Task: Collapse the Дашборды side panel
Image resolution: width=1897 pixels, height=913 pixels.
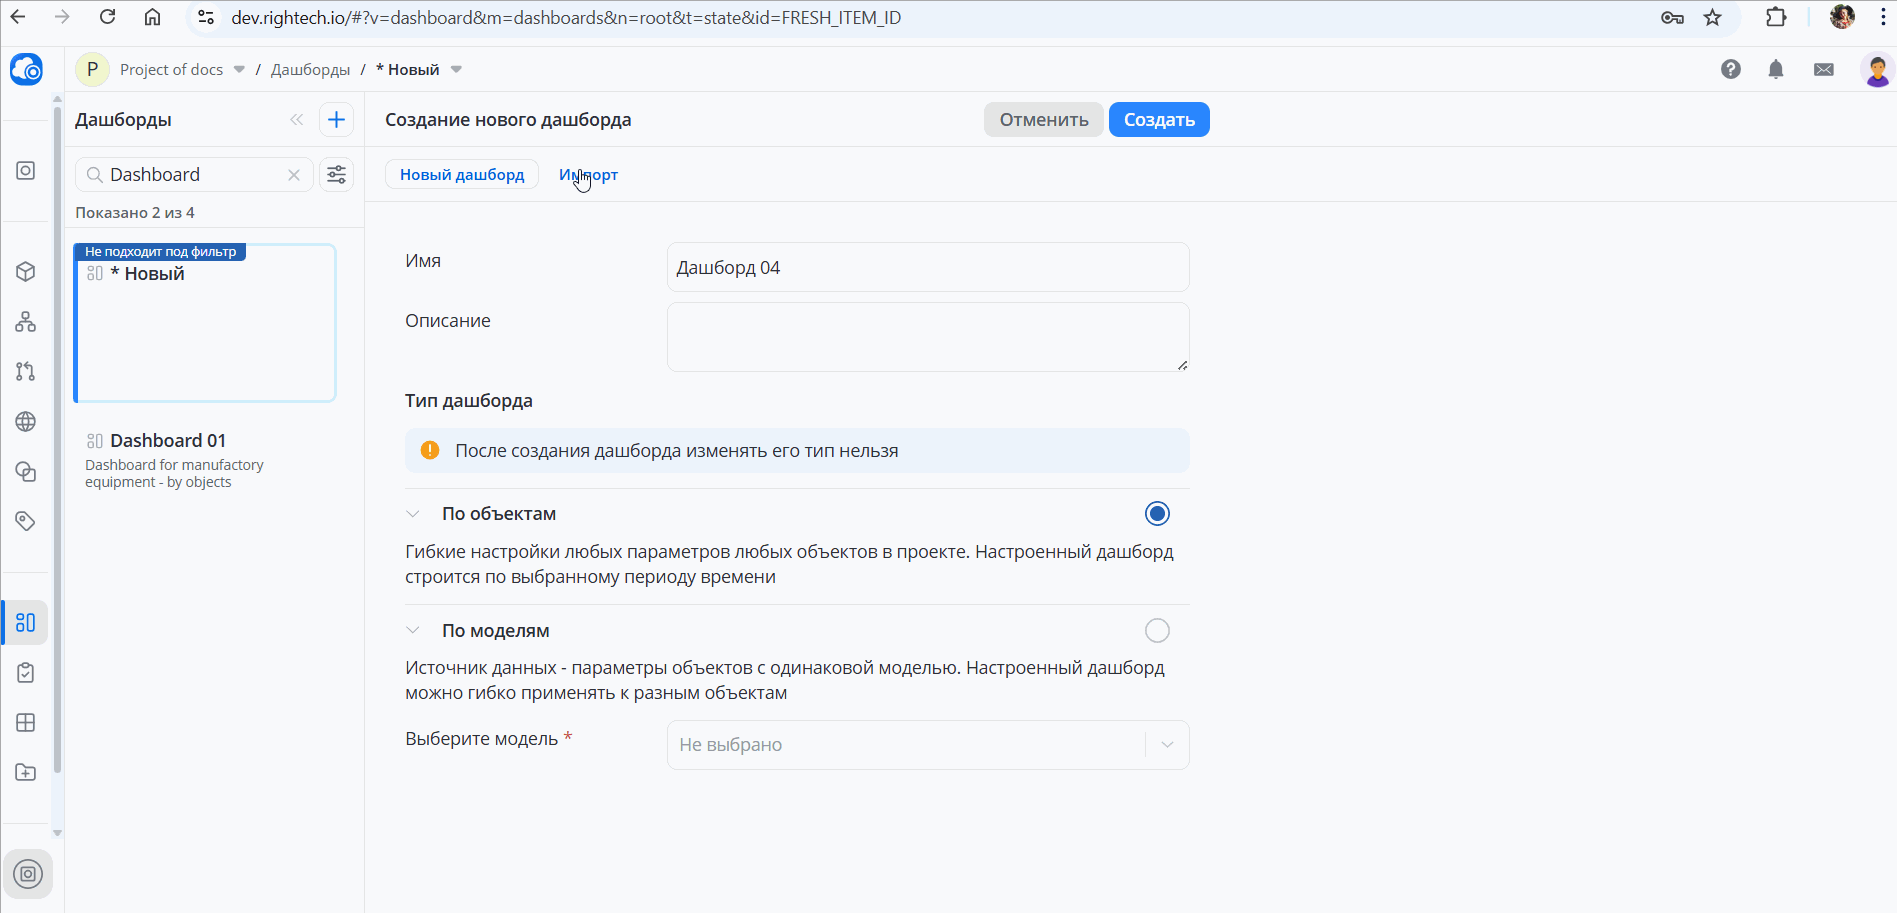Action: point(296,120)
